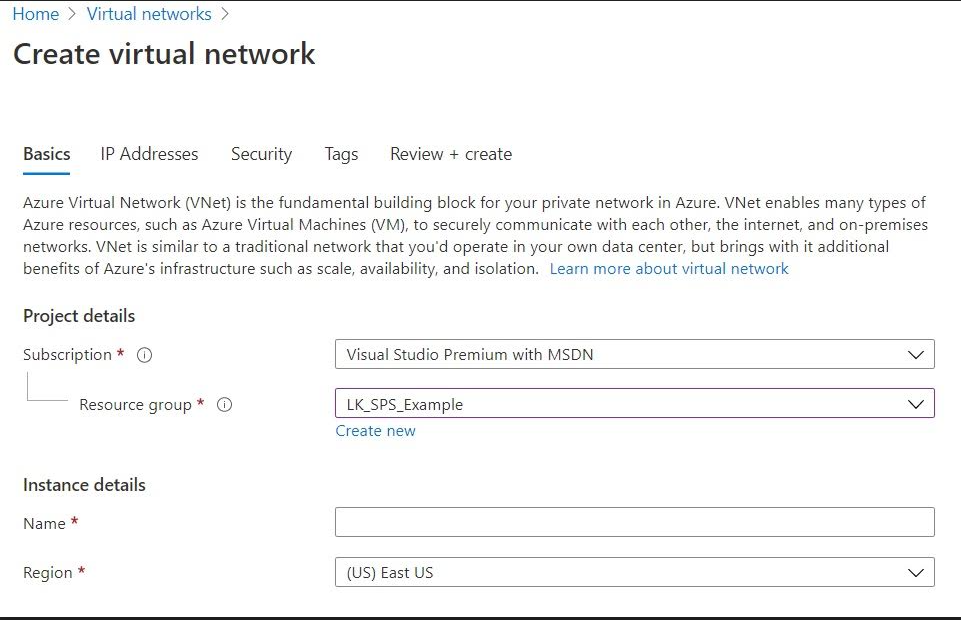The image size is (961, 620).
Task: Navigate to the Virtual networks breadcrumb
Action: 149,14
